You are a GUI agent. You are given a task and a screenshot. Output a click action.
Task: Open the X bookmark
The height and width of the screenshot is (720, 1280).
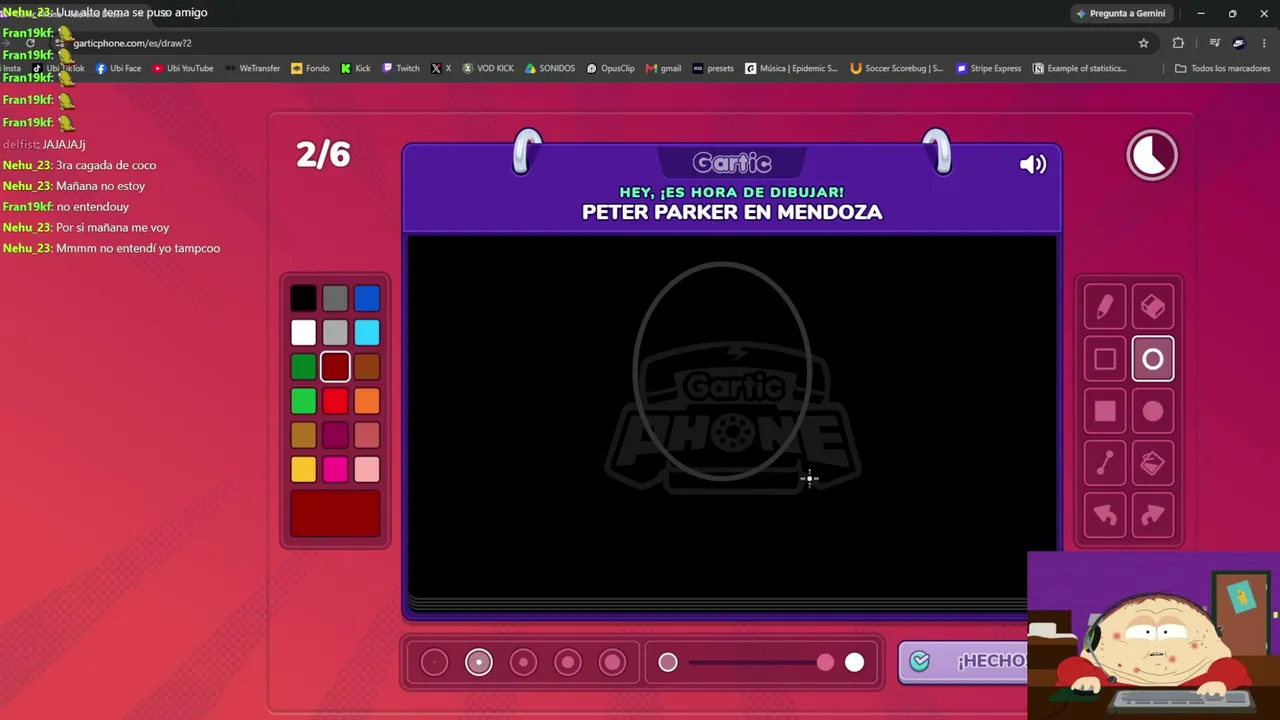[441, 68]
